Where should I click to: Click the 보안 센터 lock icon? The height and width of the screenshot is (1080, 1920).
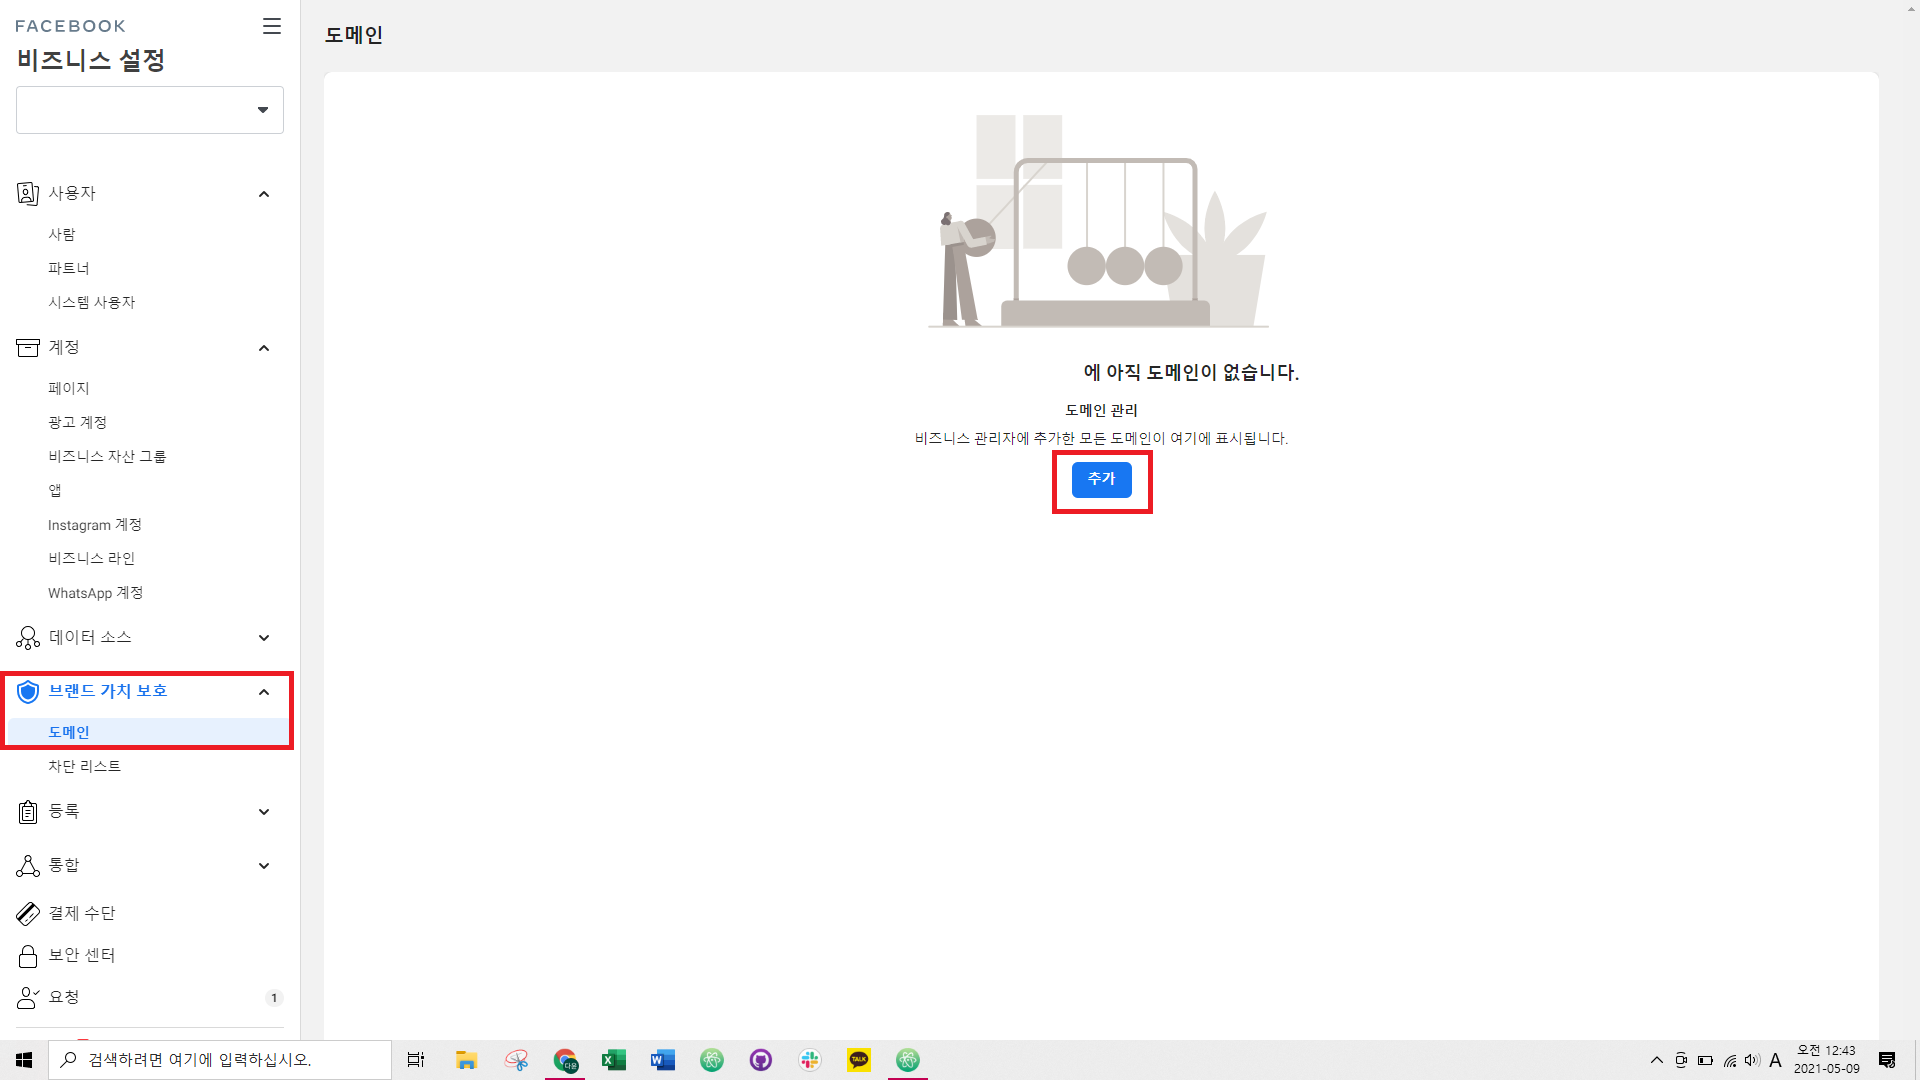click(x=28, y=956)
